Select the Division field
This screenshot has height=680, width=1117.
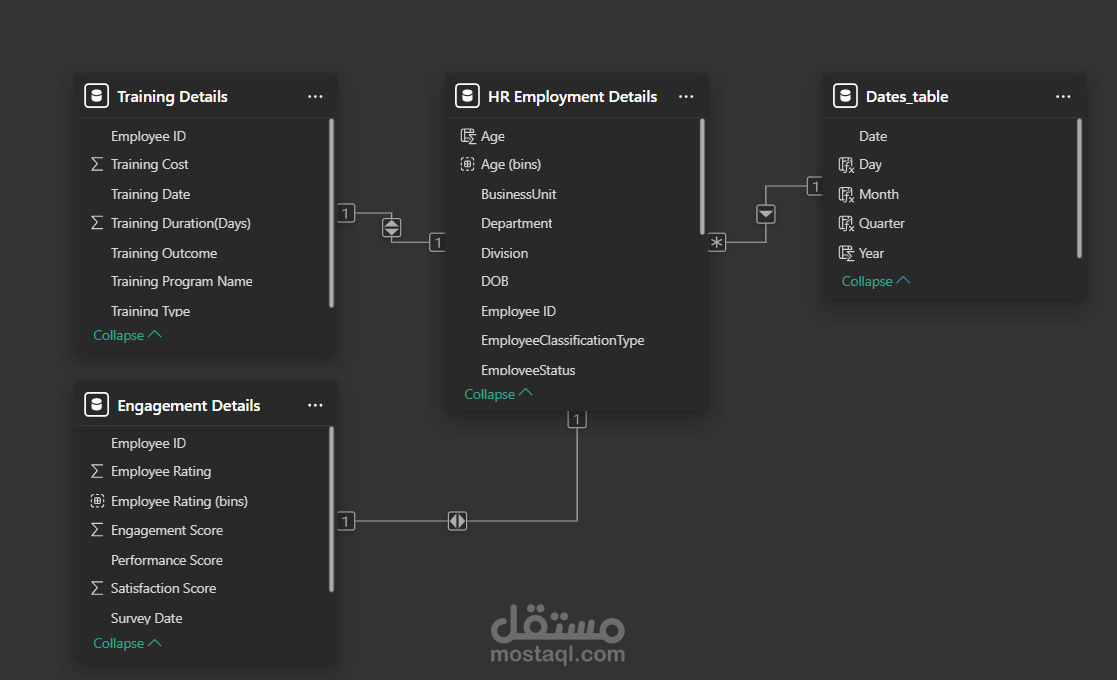[x=504, y=253]
